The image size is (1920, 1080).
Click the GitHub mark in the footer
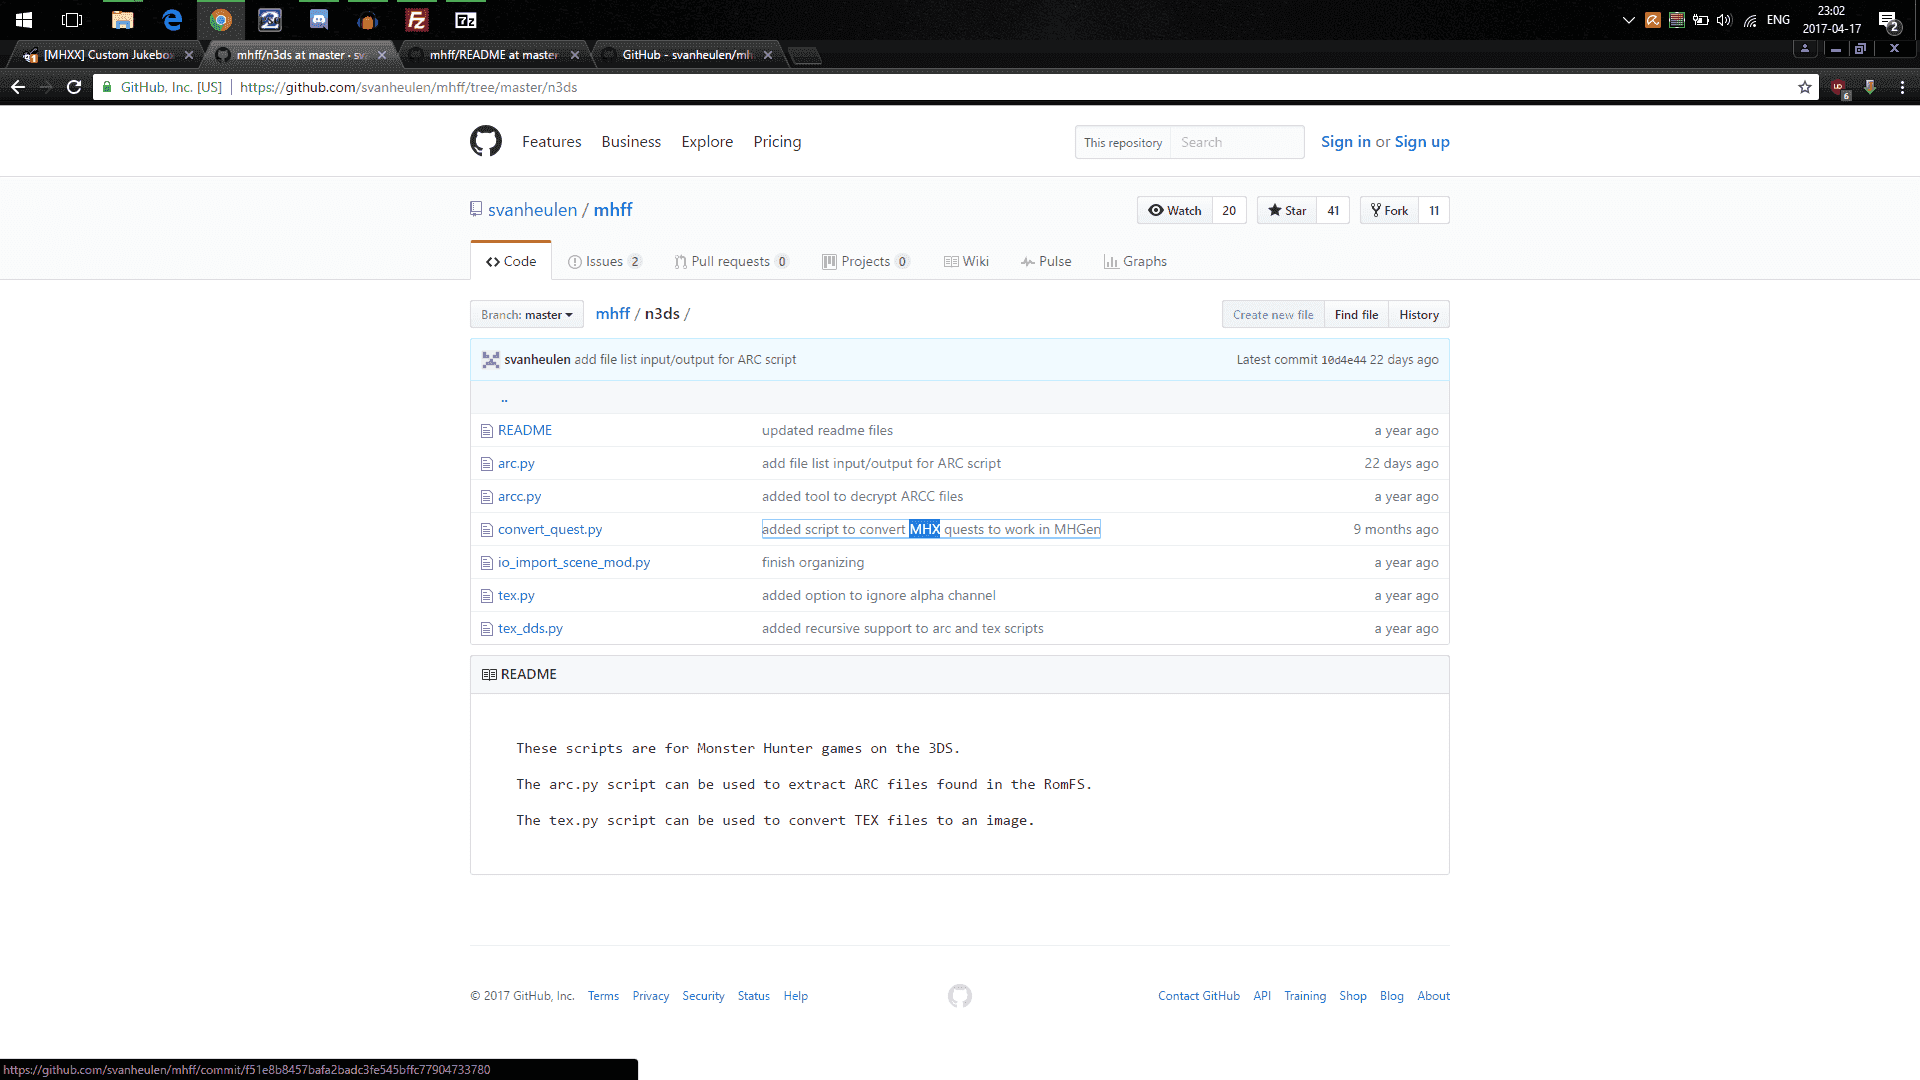(960, 996)
